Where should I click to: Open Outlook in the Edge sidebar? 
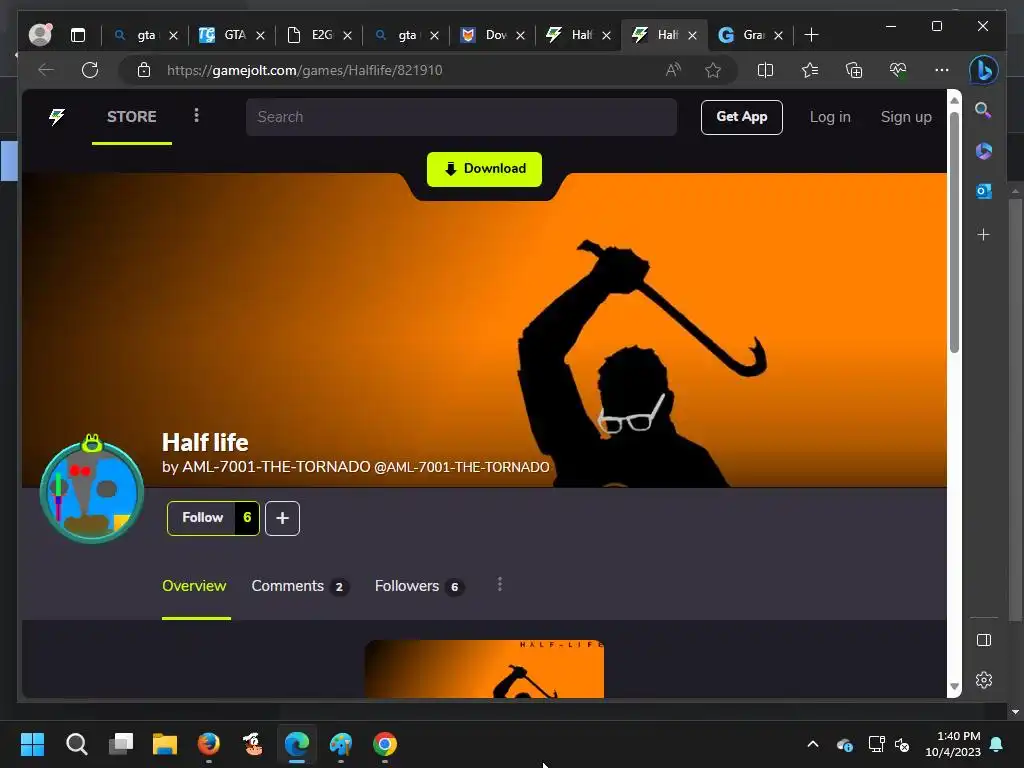(984, 191)
